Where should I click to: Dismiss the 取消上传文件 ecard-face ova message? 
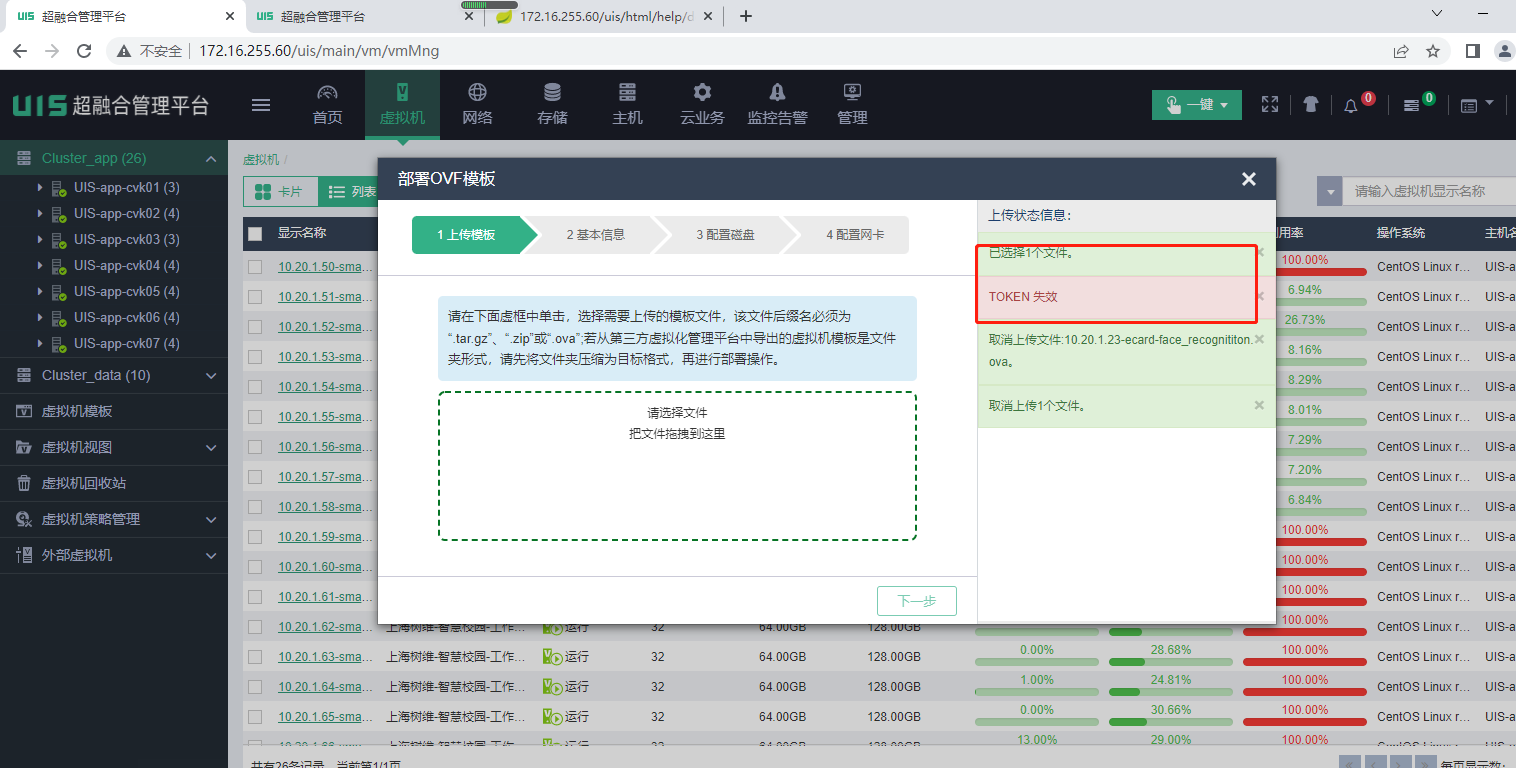1259,339
